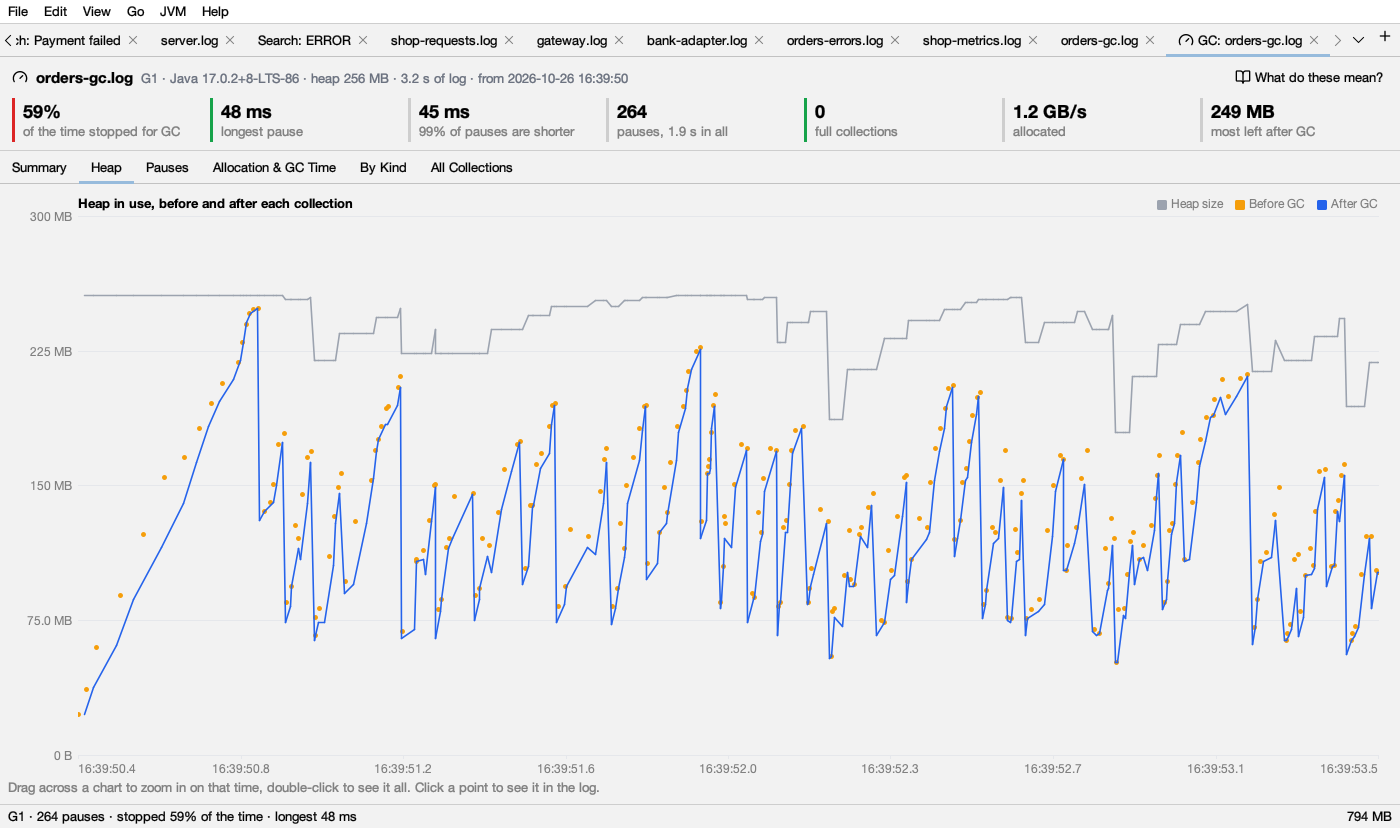
Task: Open the Edit menu
Action: 56,11
